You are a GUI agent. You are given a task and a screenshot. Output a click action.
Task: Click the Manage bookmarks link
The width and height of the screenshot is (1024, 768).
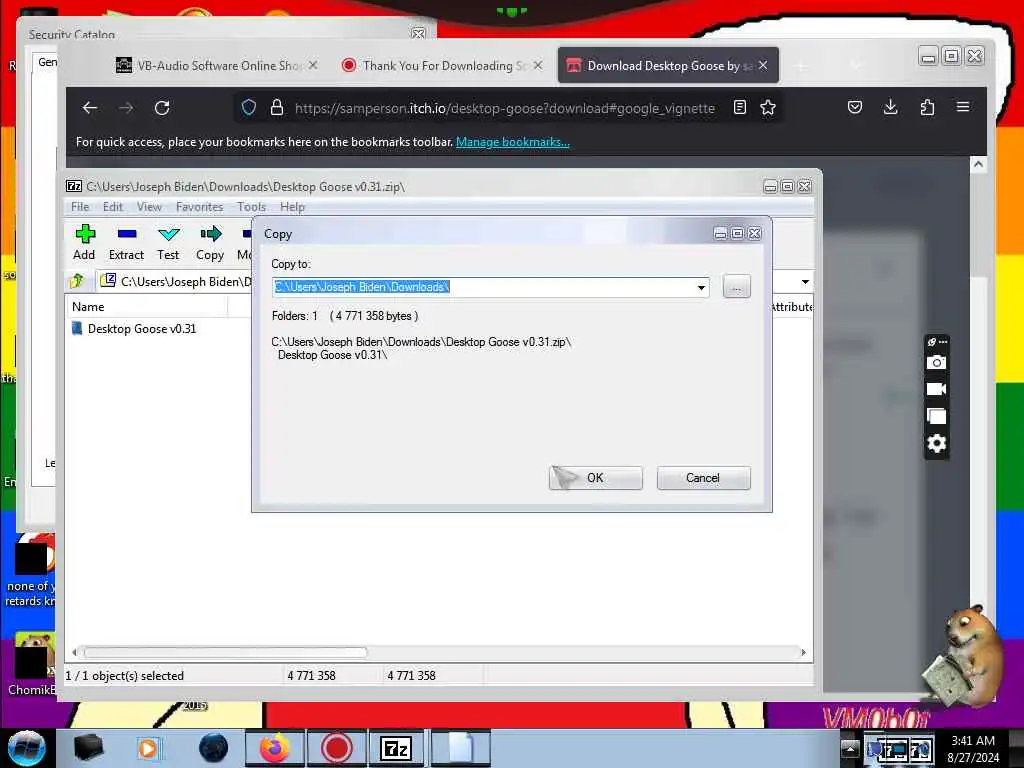point(513,142)
